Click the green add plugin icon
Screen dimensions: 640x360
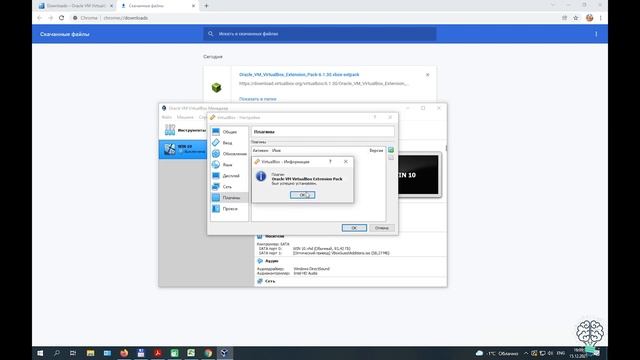(x=391, y=150)
